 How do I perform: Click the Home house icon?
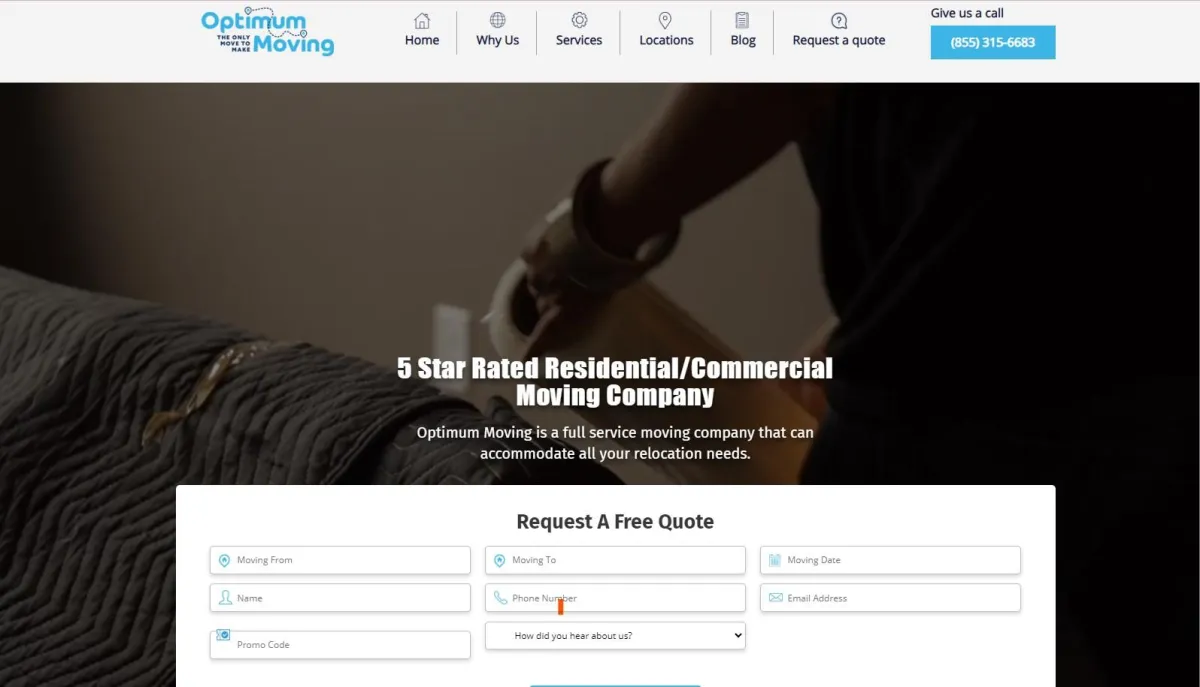click(422, 21)
